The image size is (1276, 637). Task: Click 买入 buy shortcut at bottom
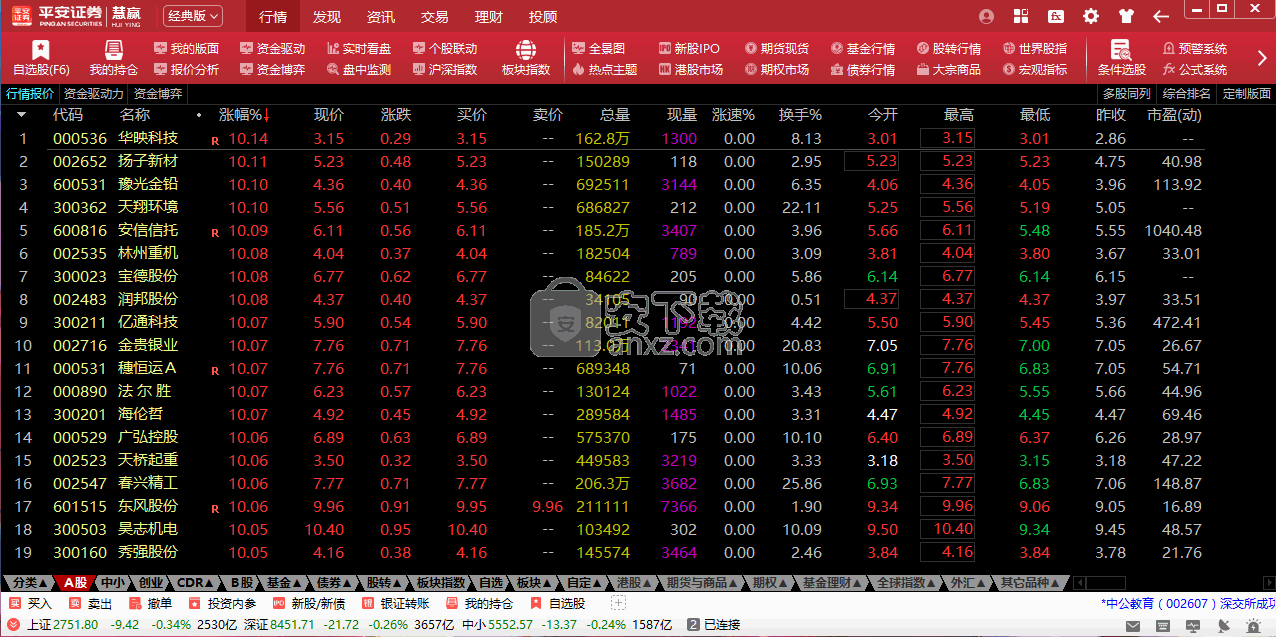point(30,603)
